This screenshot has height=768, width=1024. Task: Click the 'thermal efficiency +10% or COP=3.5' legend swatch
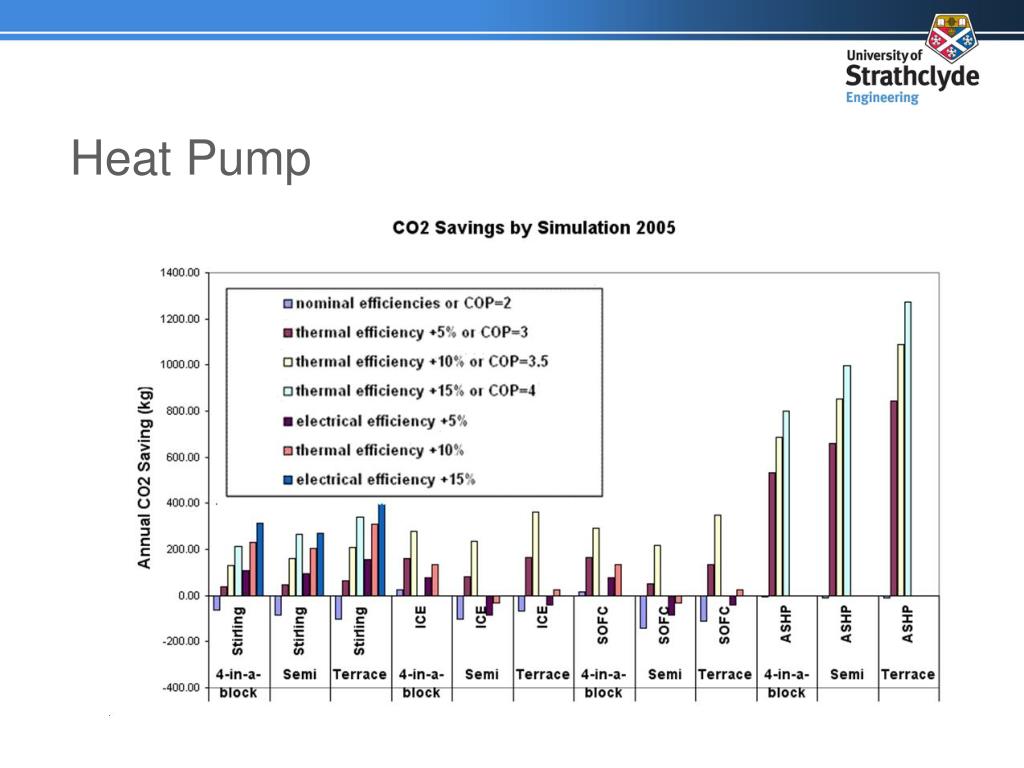coord(288,362)
